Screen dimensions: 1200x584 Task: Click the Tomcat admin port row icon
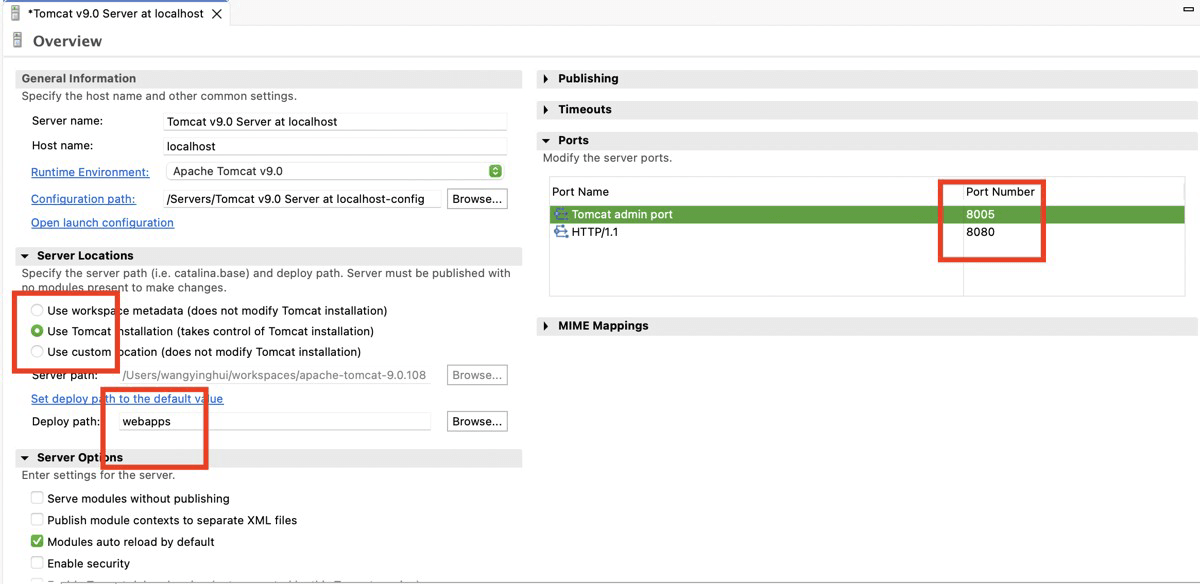[561, 214]
